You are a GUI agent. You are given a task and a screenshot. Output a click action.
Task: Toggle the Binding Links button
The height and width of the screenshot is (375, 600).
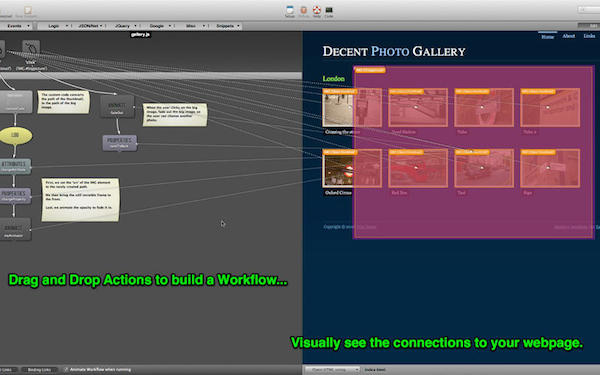pos(39,370)
